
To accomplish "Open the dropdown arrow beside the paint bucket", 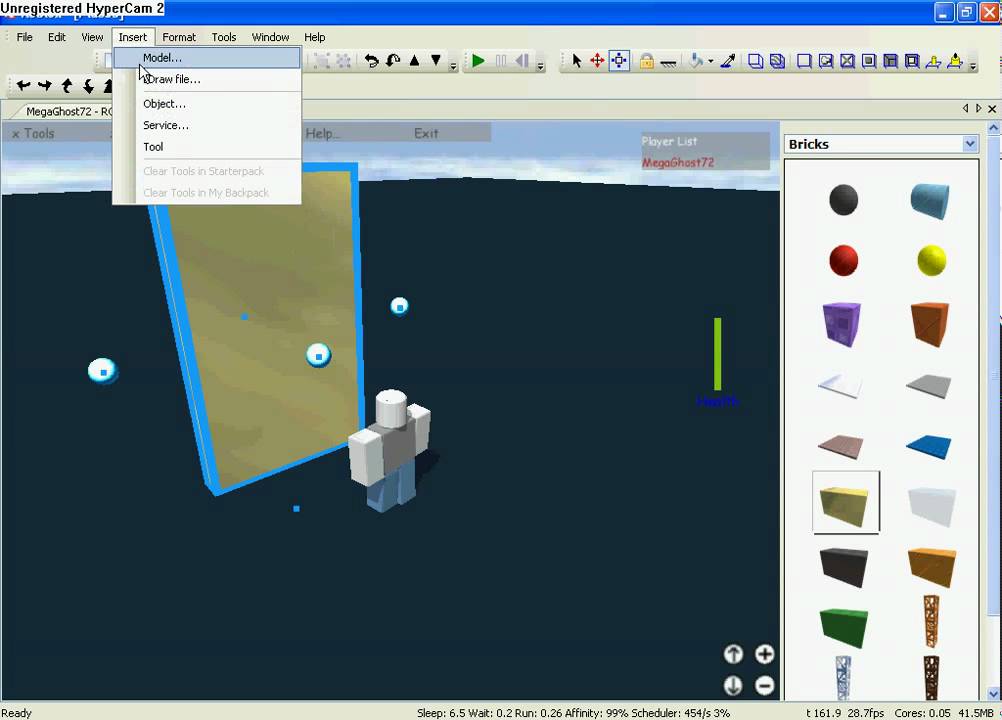I will click(x=711, y=61).
